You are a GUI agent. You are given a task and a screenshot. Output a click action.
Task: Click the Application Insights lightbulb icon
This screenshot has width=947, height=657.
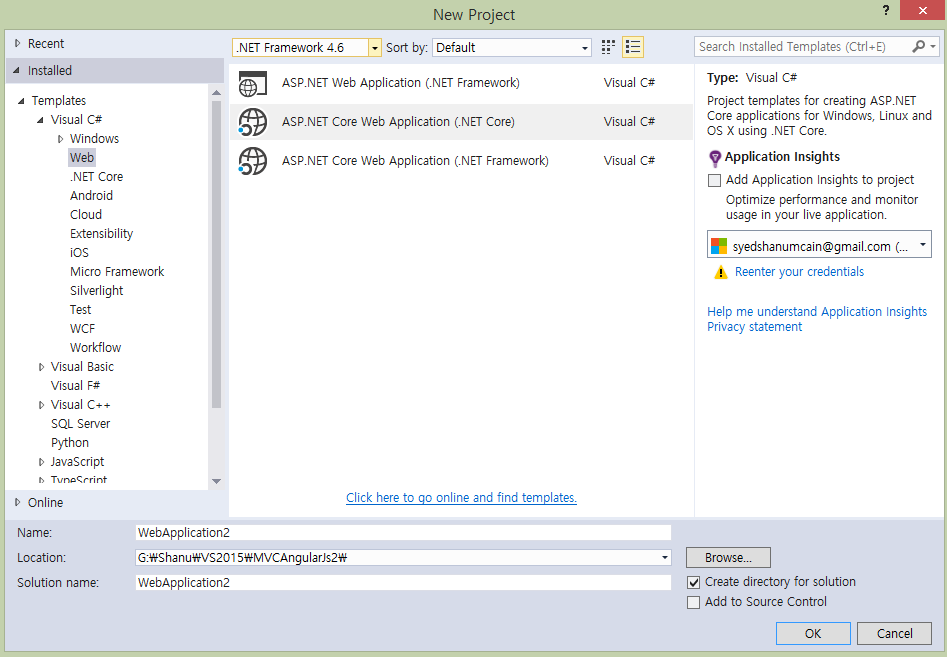point(715,158)
